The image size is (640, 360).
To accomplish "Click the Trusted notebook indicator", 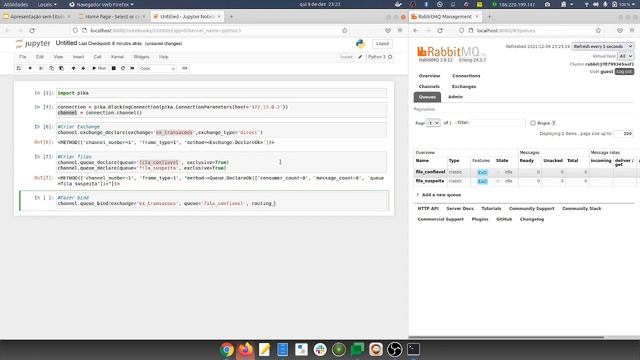I will 346,57.
